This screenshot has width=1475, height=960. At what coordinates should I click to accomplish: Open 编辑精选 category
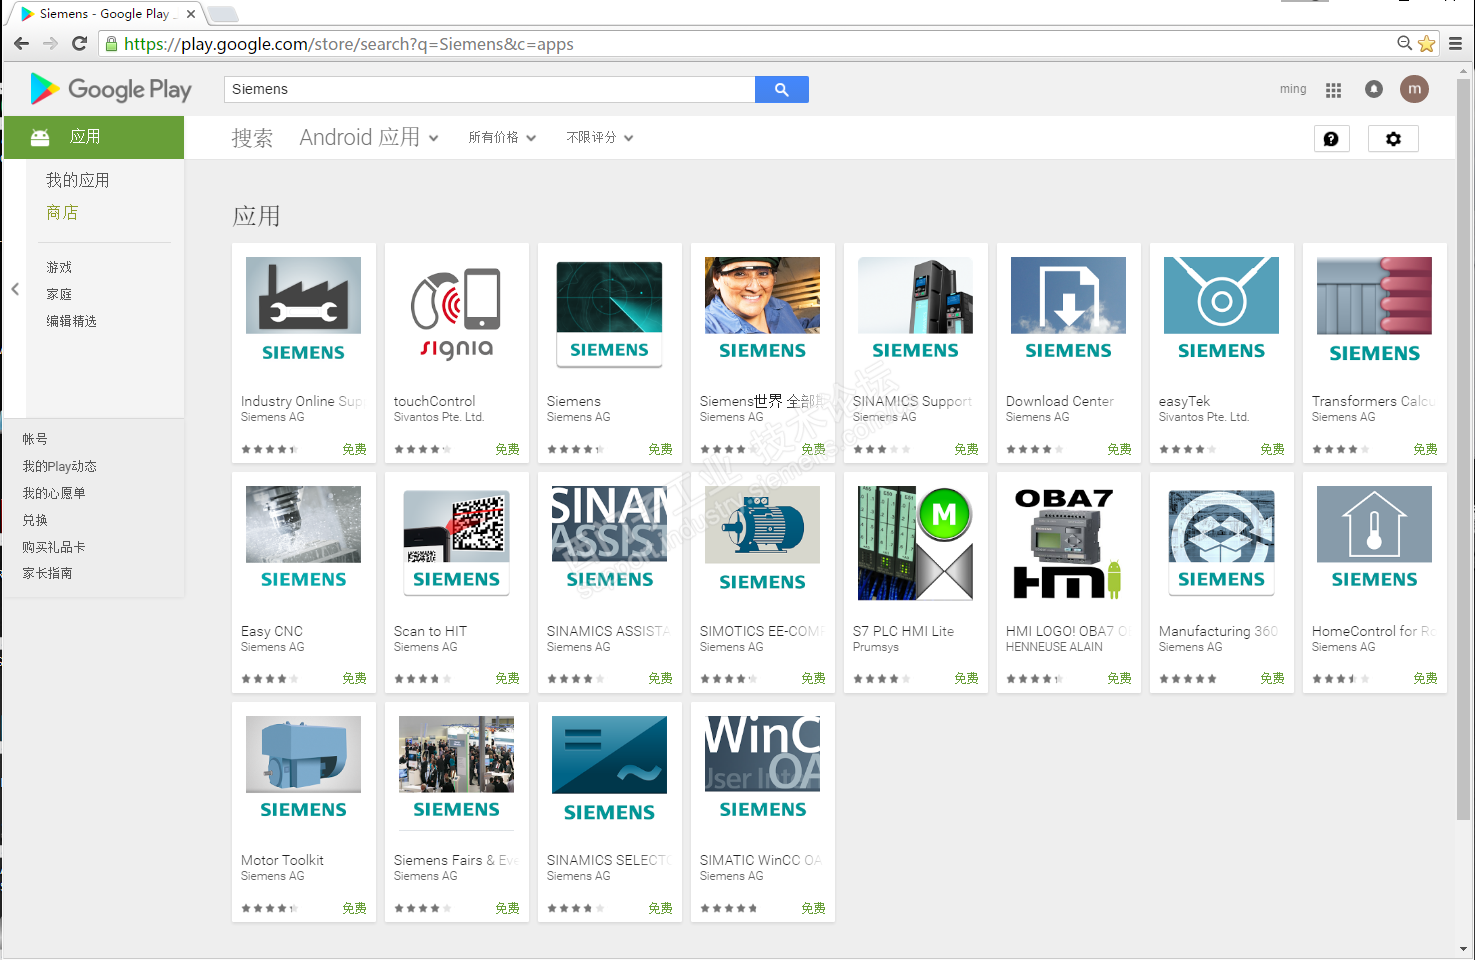click(71, 321)
